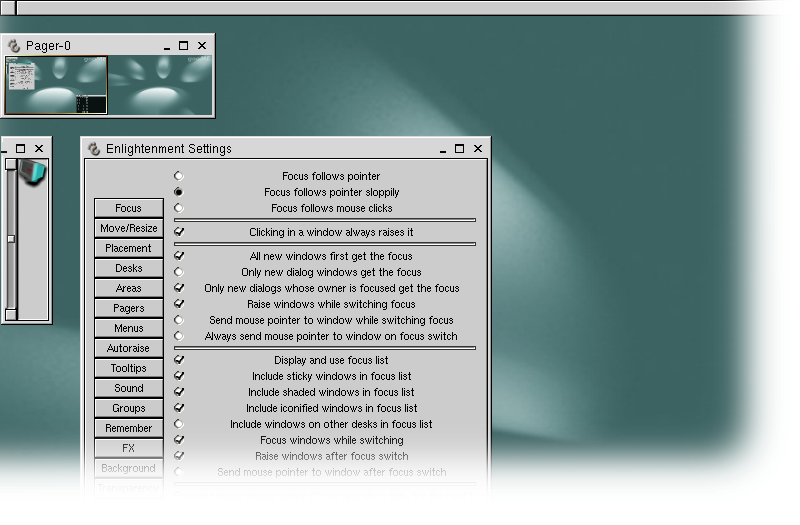The width and height of the screenshot is (800, 525).
Task: Toggle Clicking in a window always raises it
Action: 179,232
